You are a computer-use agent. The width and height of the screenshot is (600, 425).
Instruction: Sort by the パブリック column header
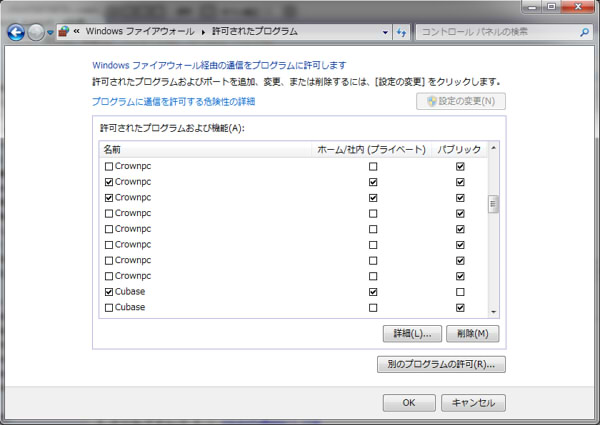pos(459,149)
